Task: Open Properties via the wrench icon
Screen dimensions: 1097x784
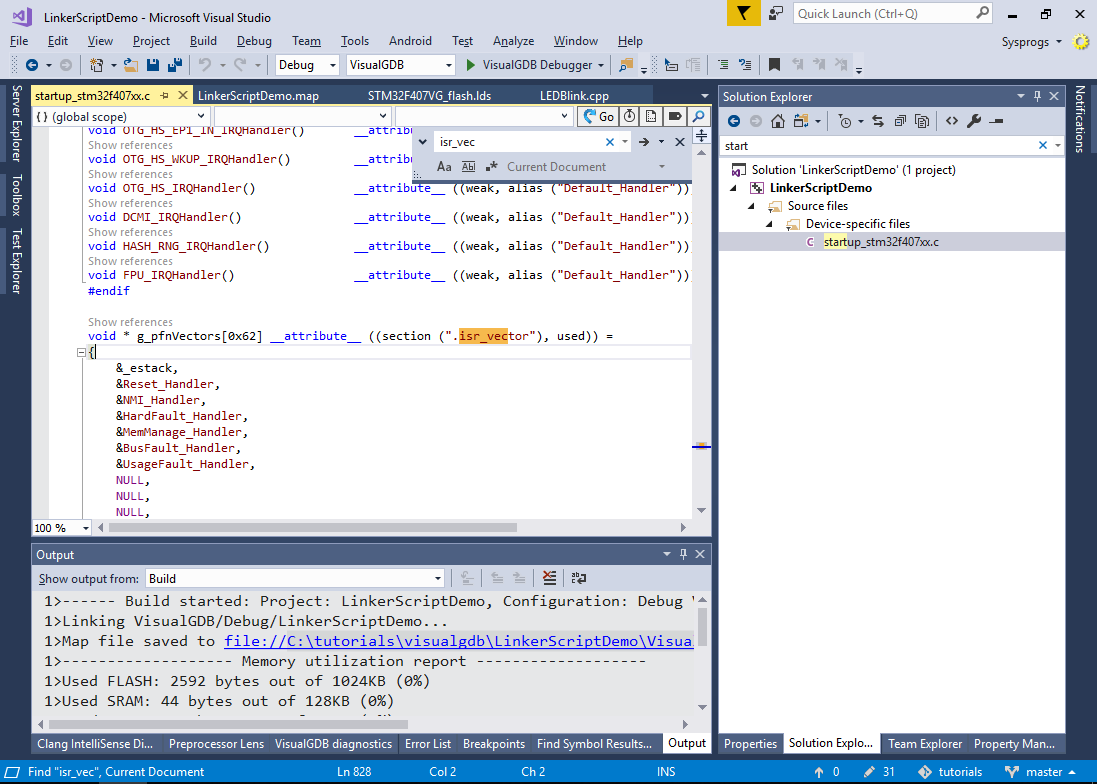Action: (x=974, y=121)
